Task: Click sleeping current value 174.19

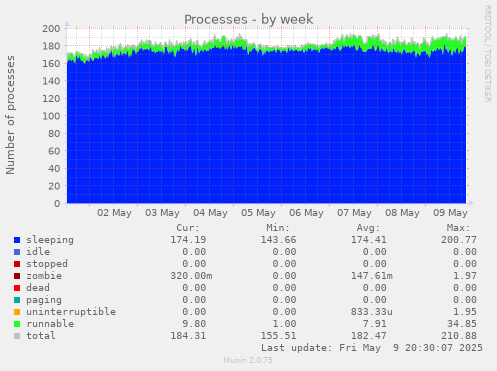Action: click(188, 240)
